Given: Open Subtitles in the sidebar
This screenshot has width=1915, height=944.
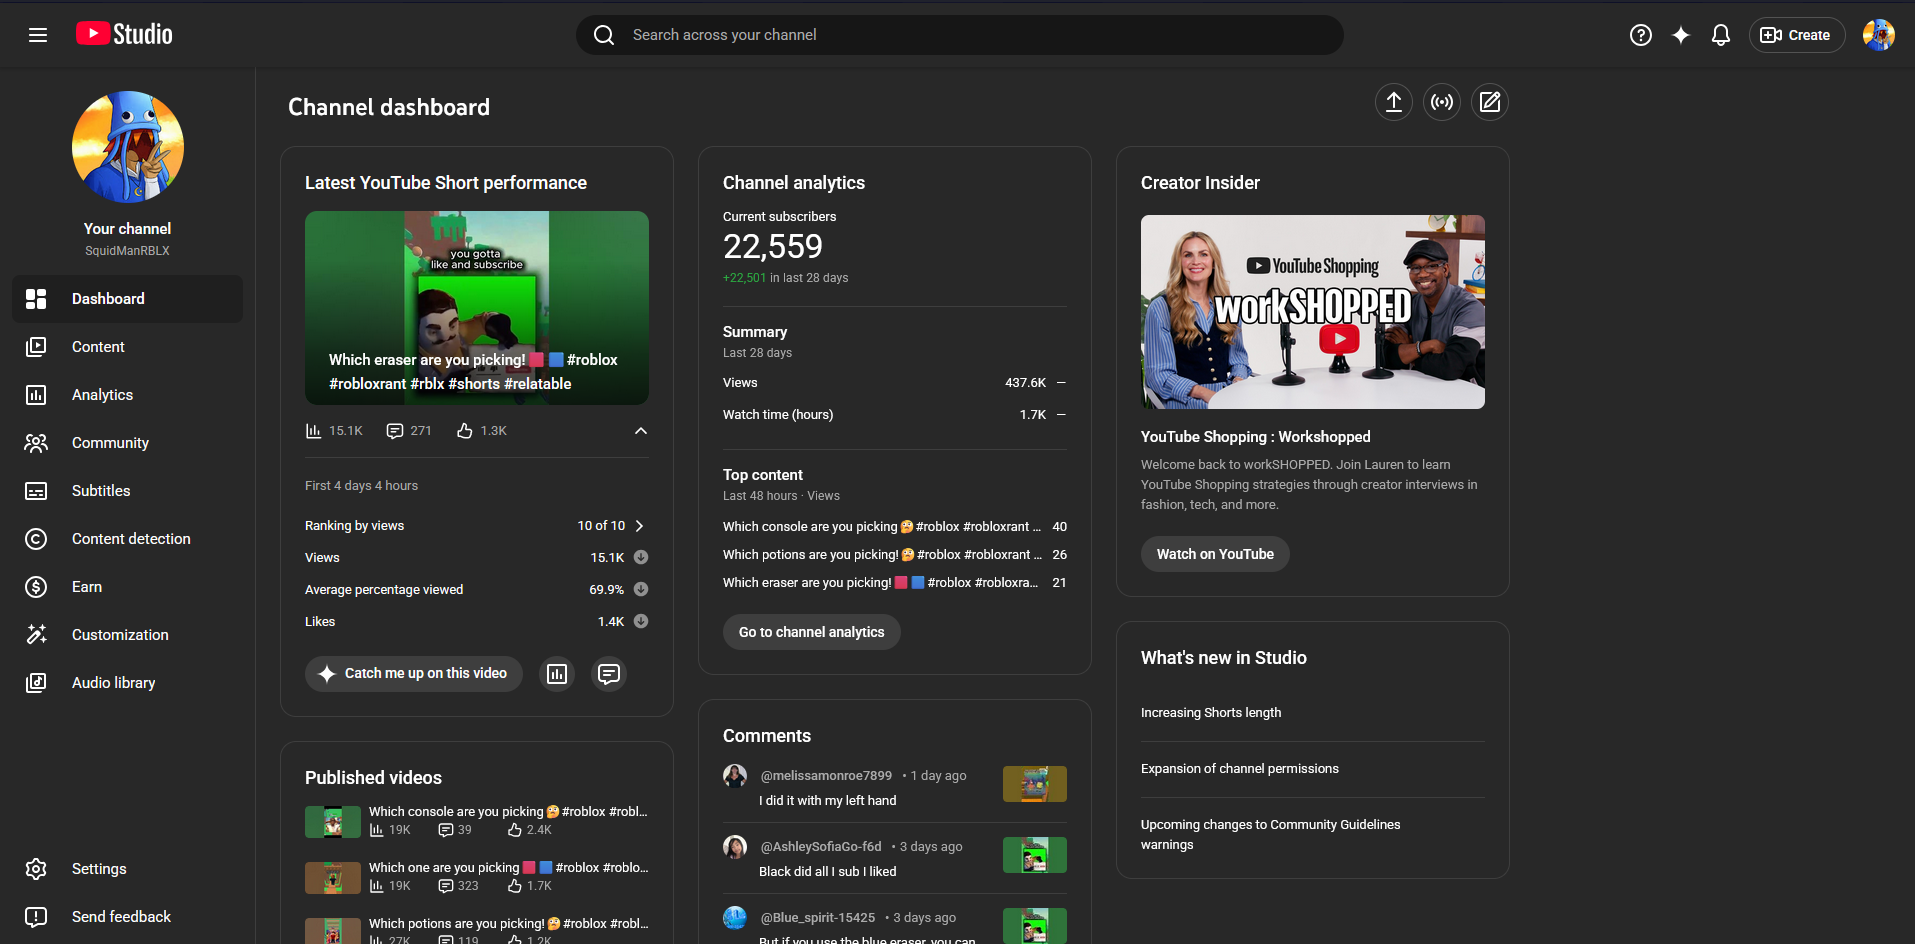Looking at the screenshot, I should [x=128, y=491].
